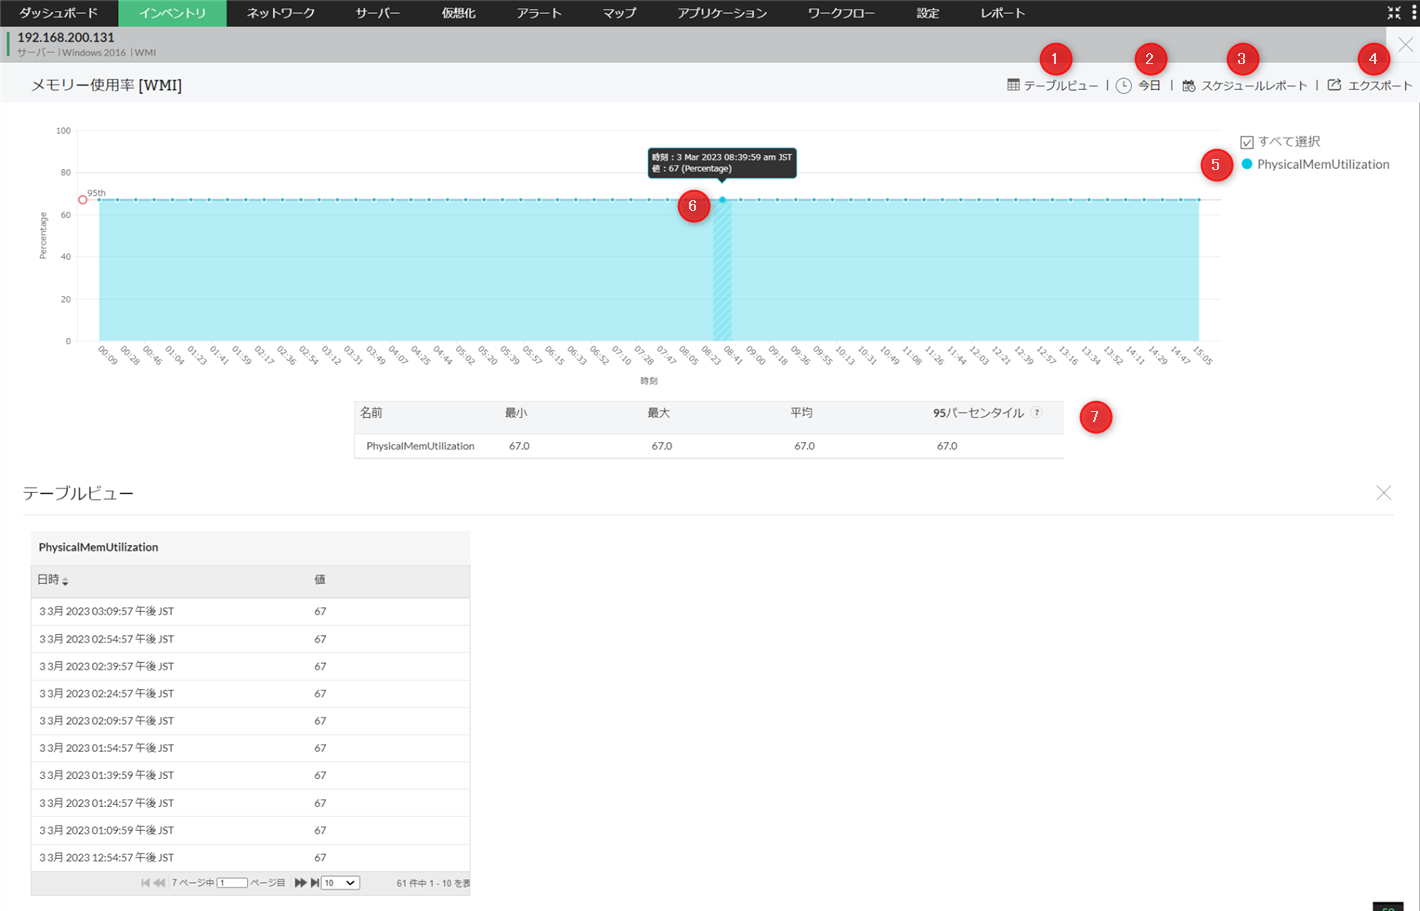Screen dimensions: 1420x911
Task: Select the row 03:09:57 午後 JST
Action: pos(250,611)
